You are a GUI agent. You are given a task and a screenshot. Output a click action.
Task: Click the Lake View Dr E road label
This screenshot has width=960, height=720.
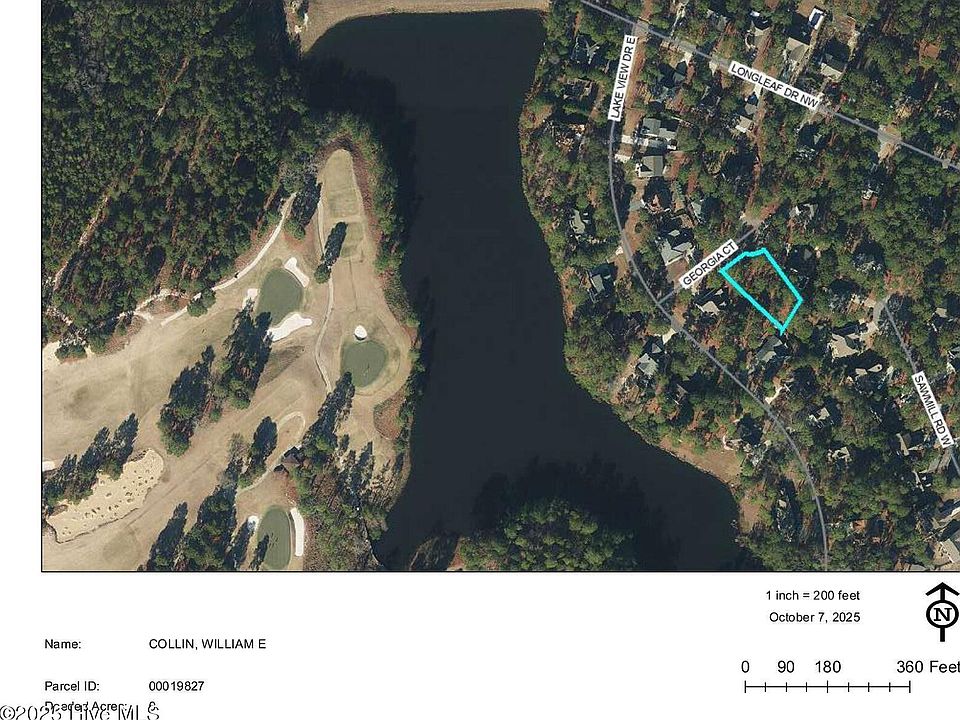tap(623, 77)
